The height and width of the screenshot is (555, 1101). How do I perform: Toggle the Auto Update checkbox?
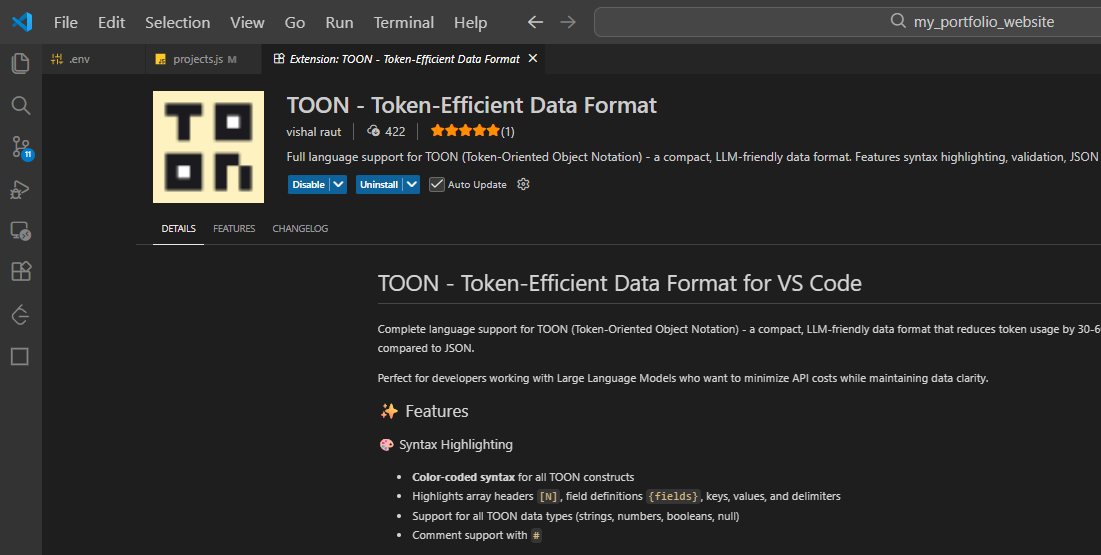[437, 184]
